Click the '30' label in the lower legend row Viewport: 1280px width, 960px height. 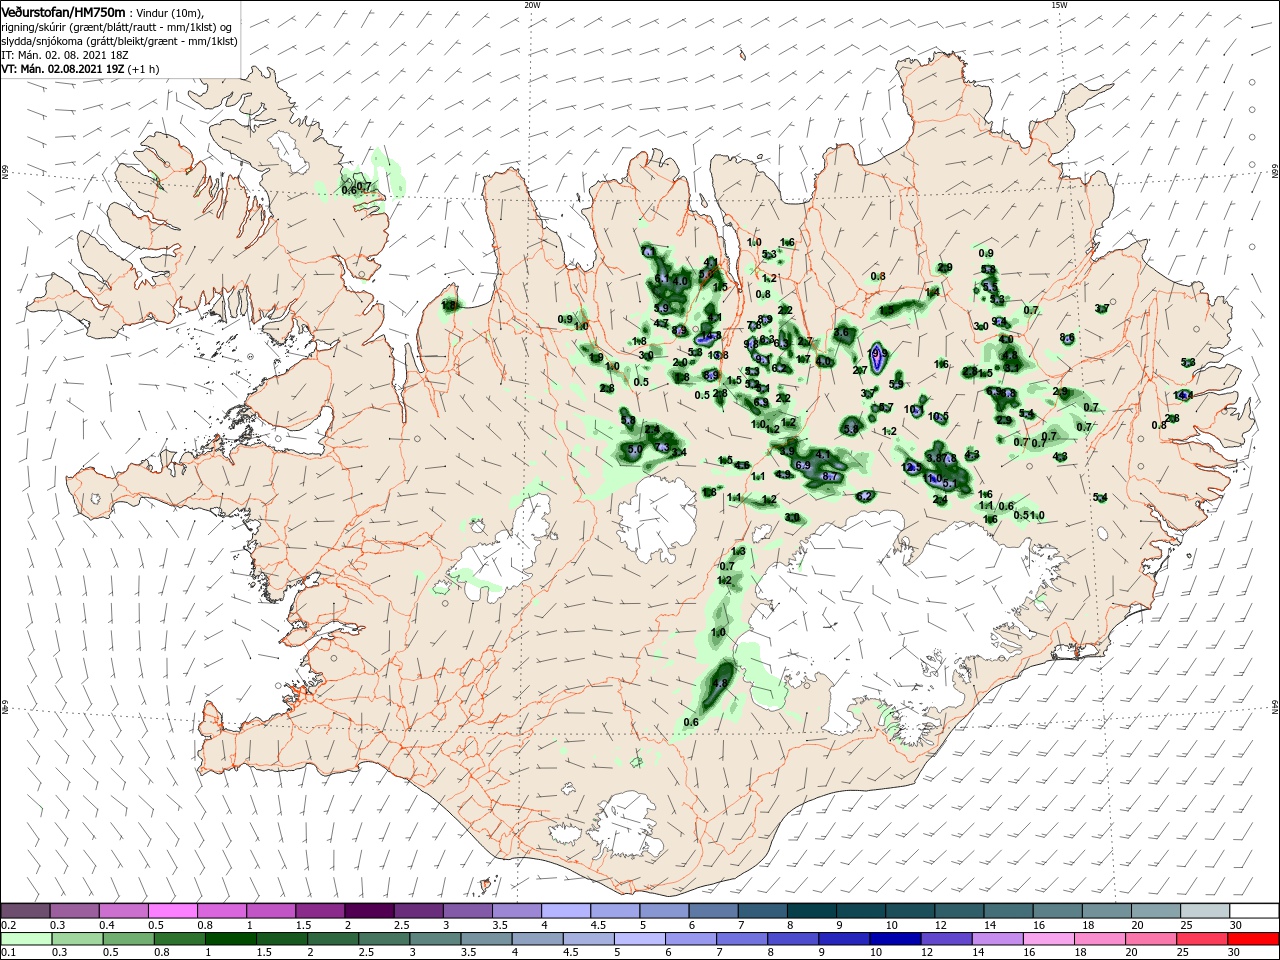[x=1236, y=953]
